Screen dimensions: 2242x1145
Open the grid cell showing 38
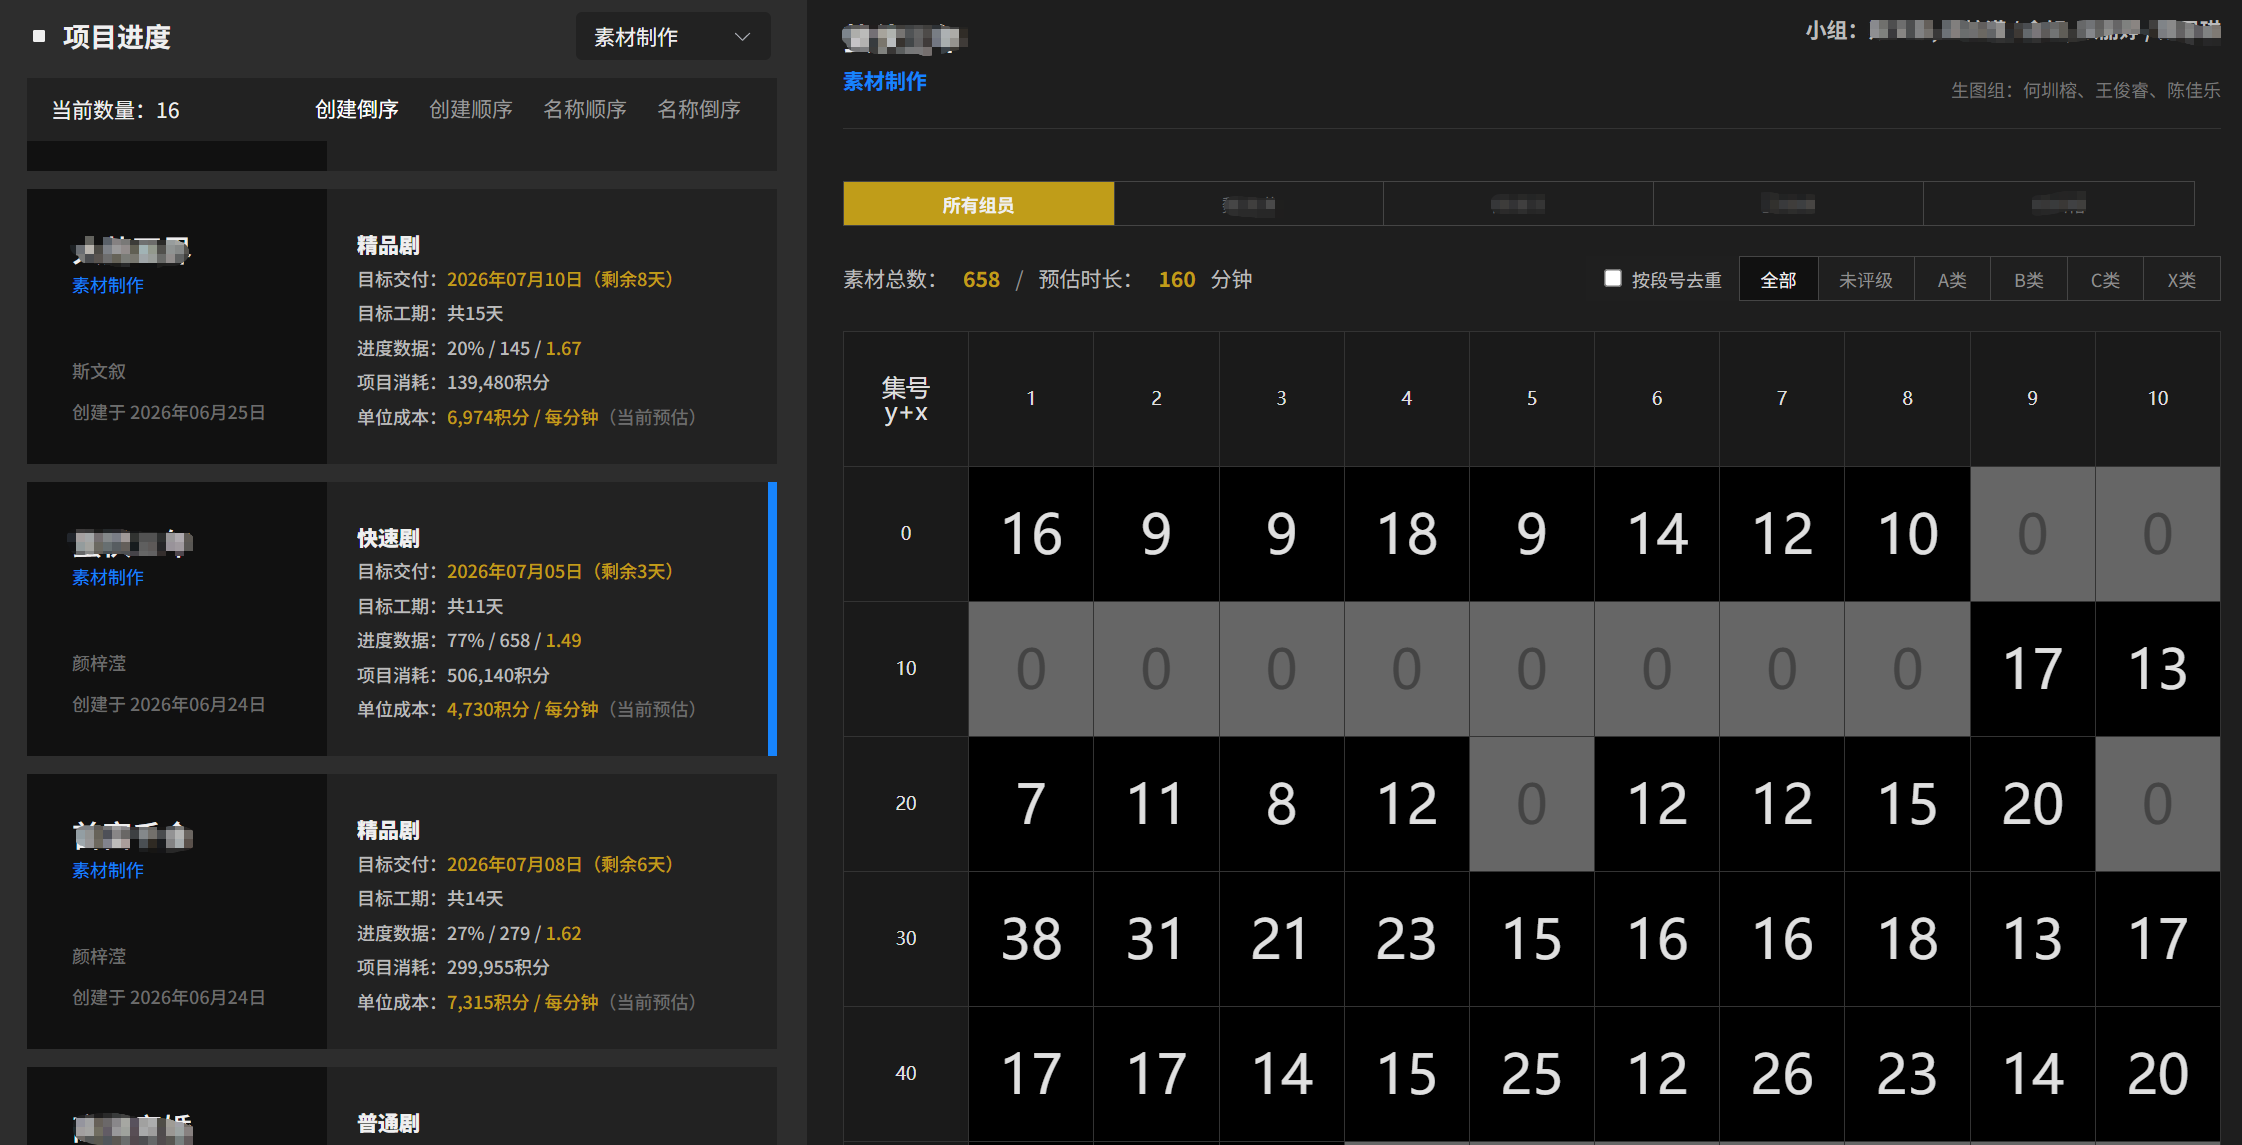coord(1031,939)
